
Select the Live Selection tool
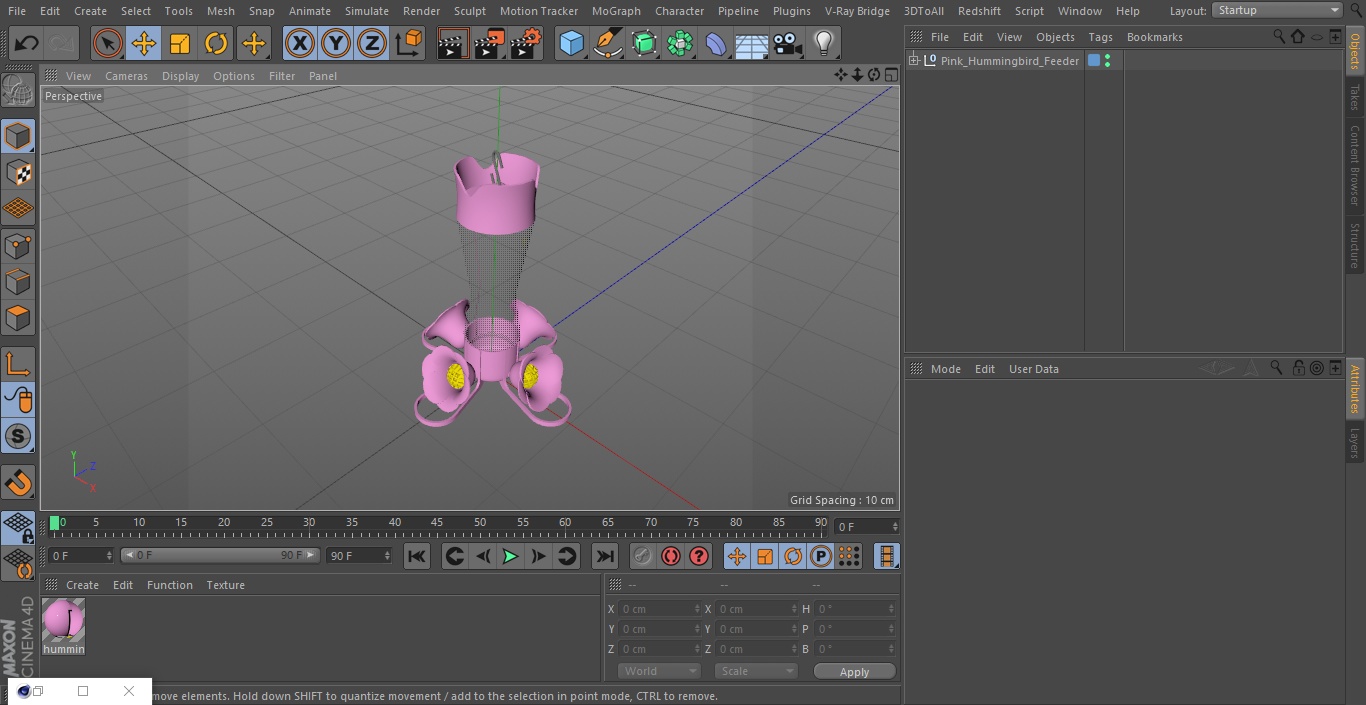point(108,43)
